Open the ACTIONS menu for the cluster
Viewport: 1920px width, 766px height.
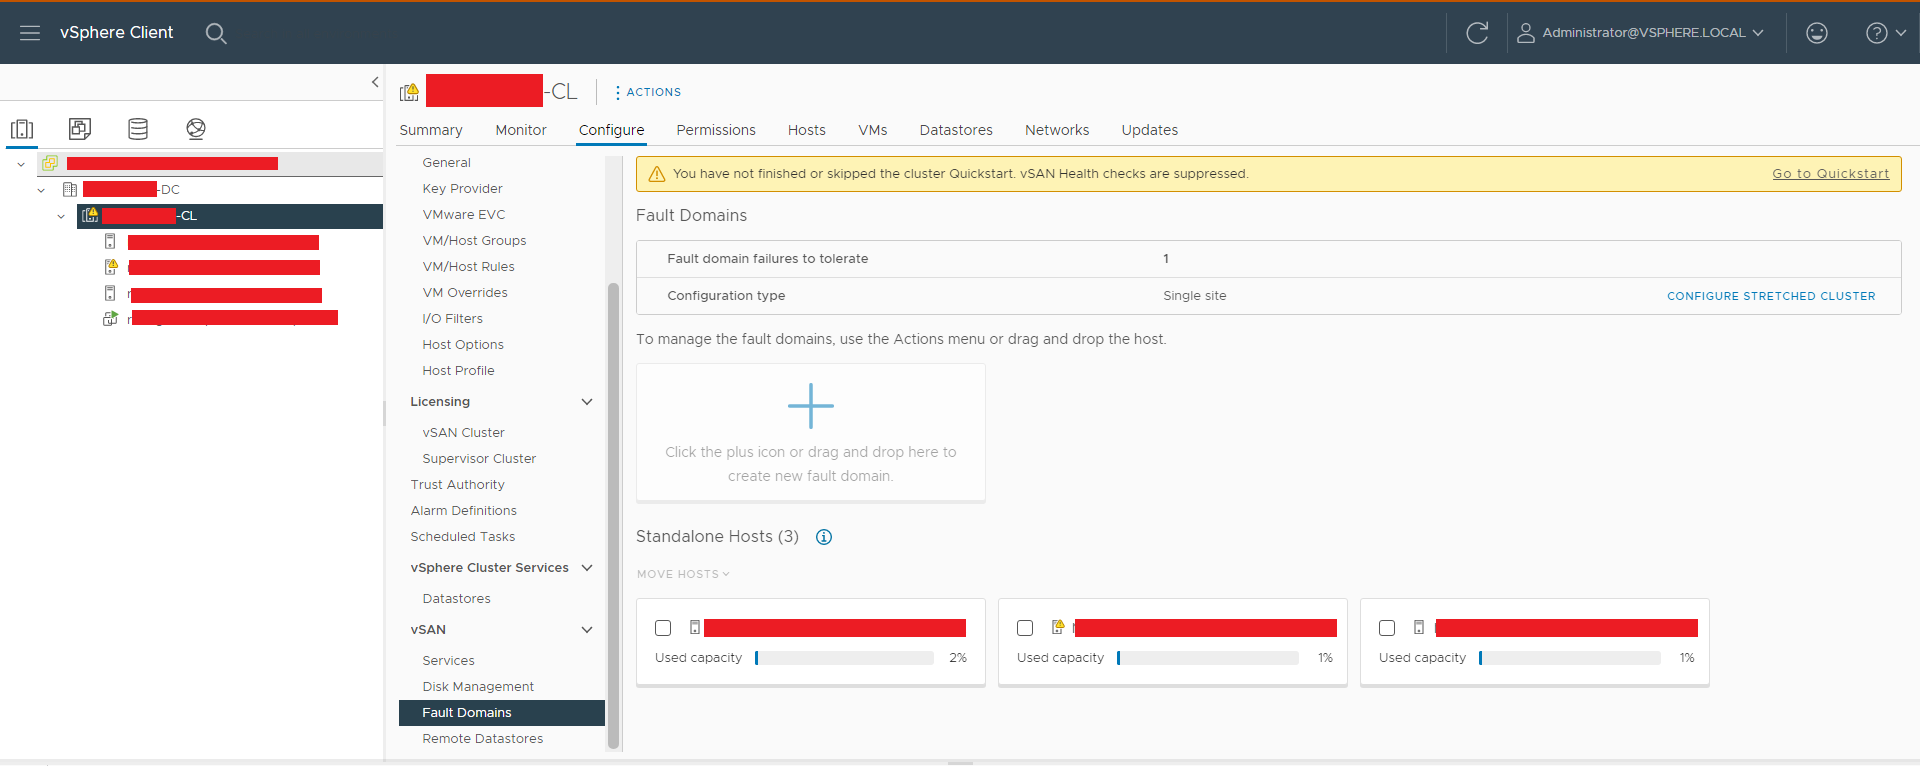pos(648,92)
